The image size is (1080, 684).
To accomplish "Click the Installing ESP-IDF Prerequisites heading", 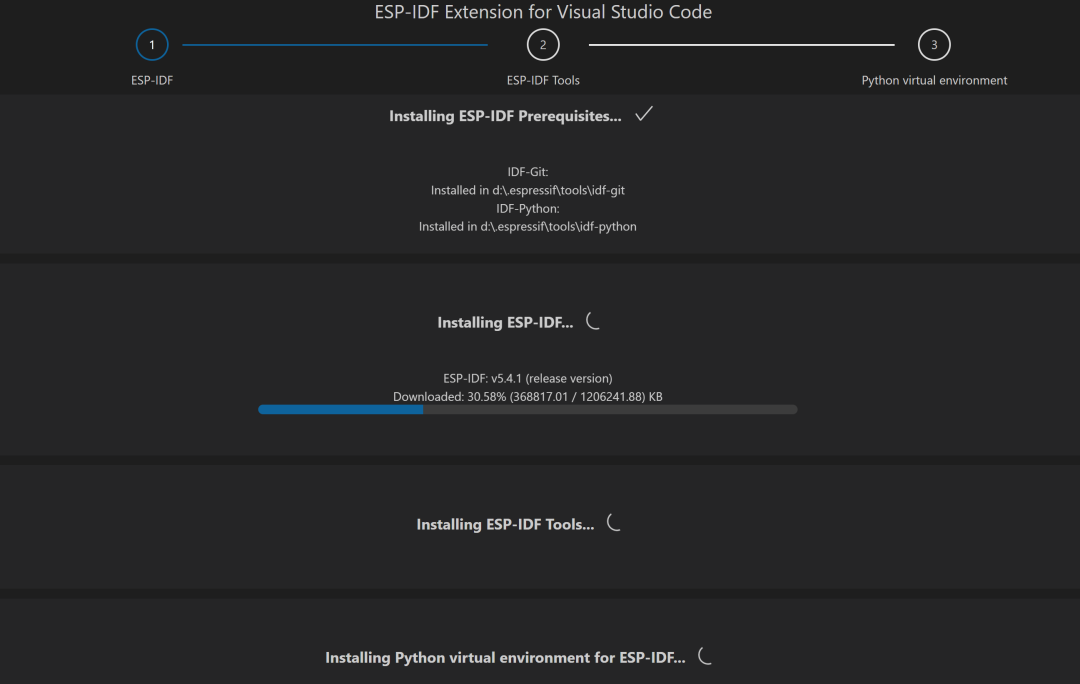I will (505, 116).
